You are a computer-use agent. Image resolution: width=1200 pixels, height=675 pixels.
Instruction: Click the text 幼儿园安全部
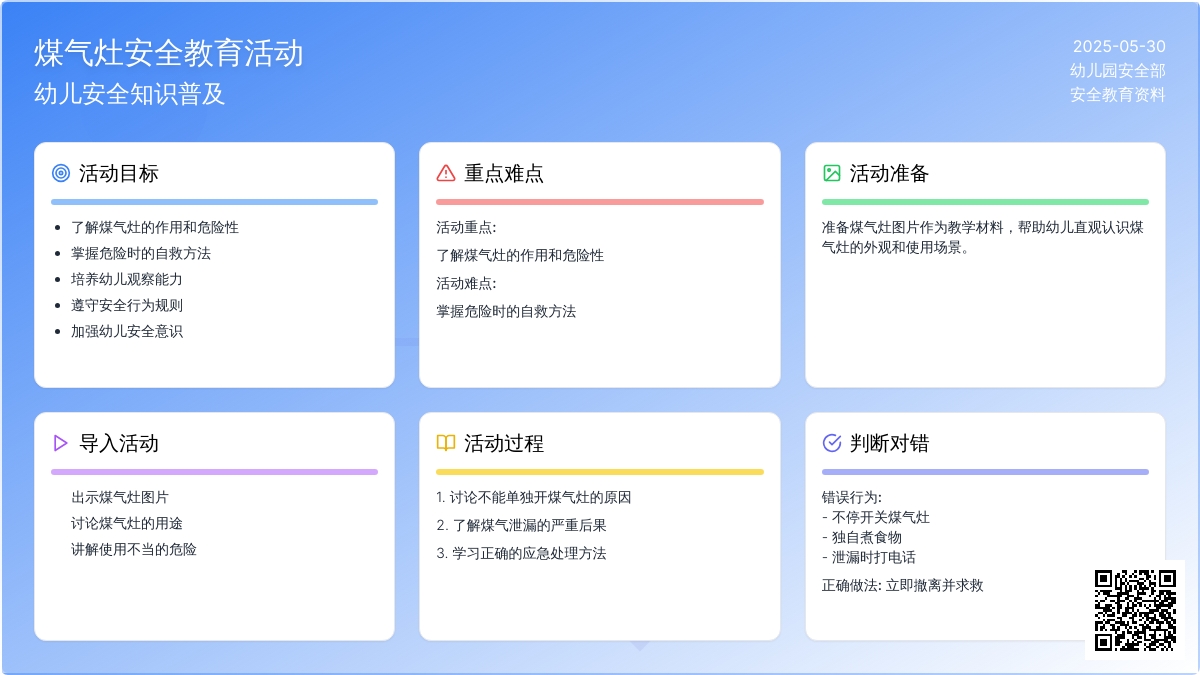[1118, 70]
